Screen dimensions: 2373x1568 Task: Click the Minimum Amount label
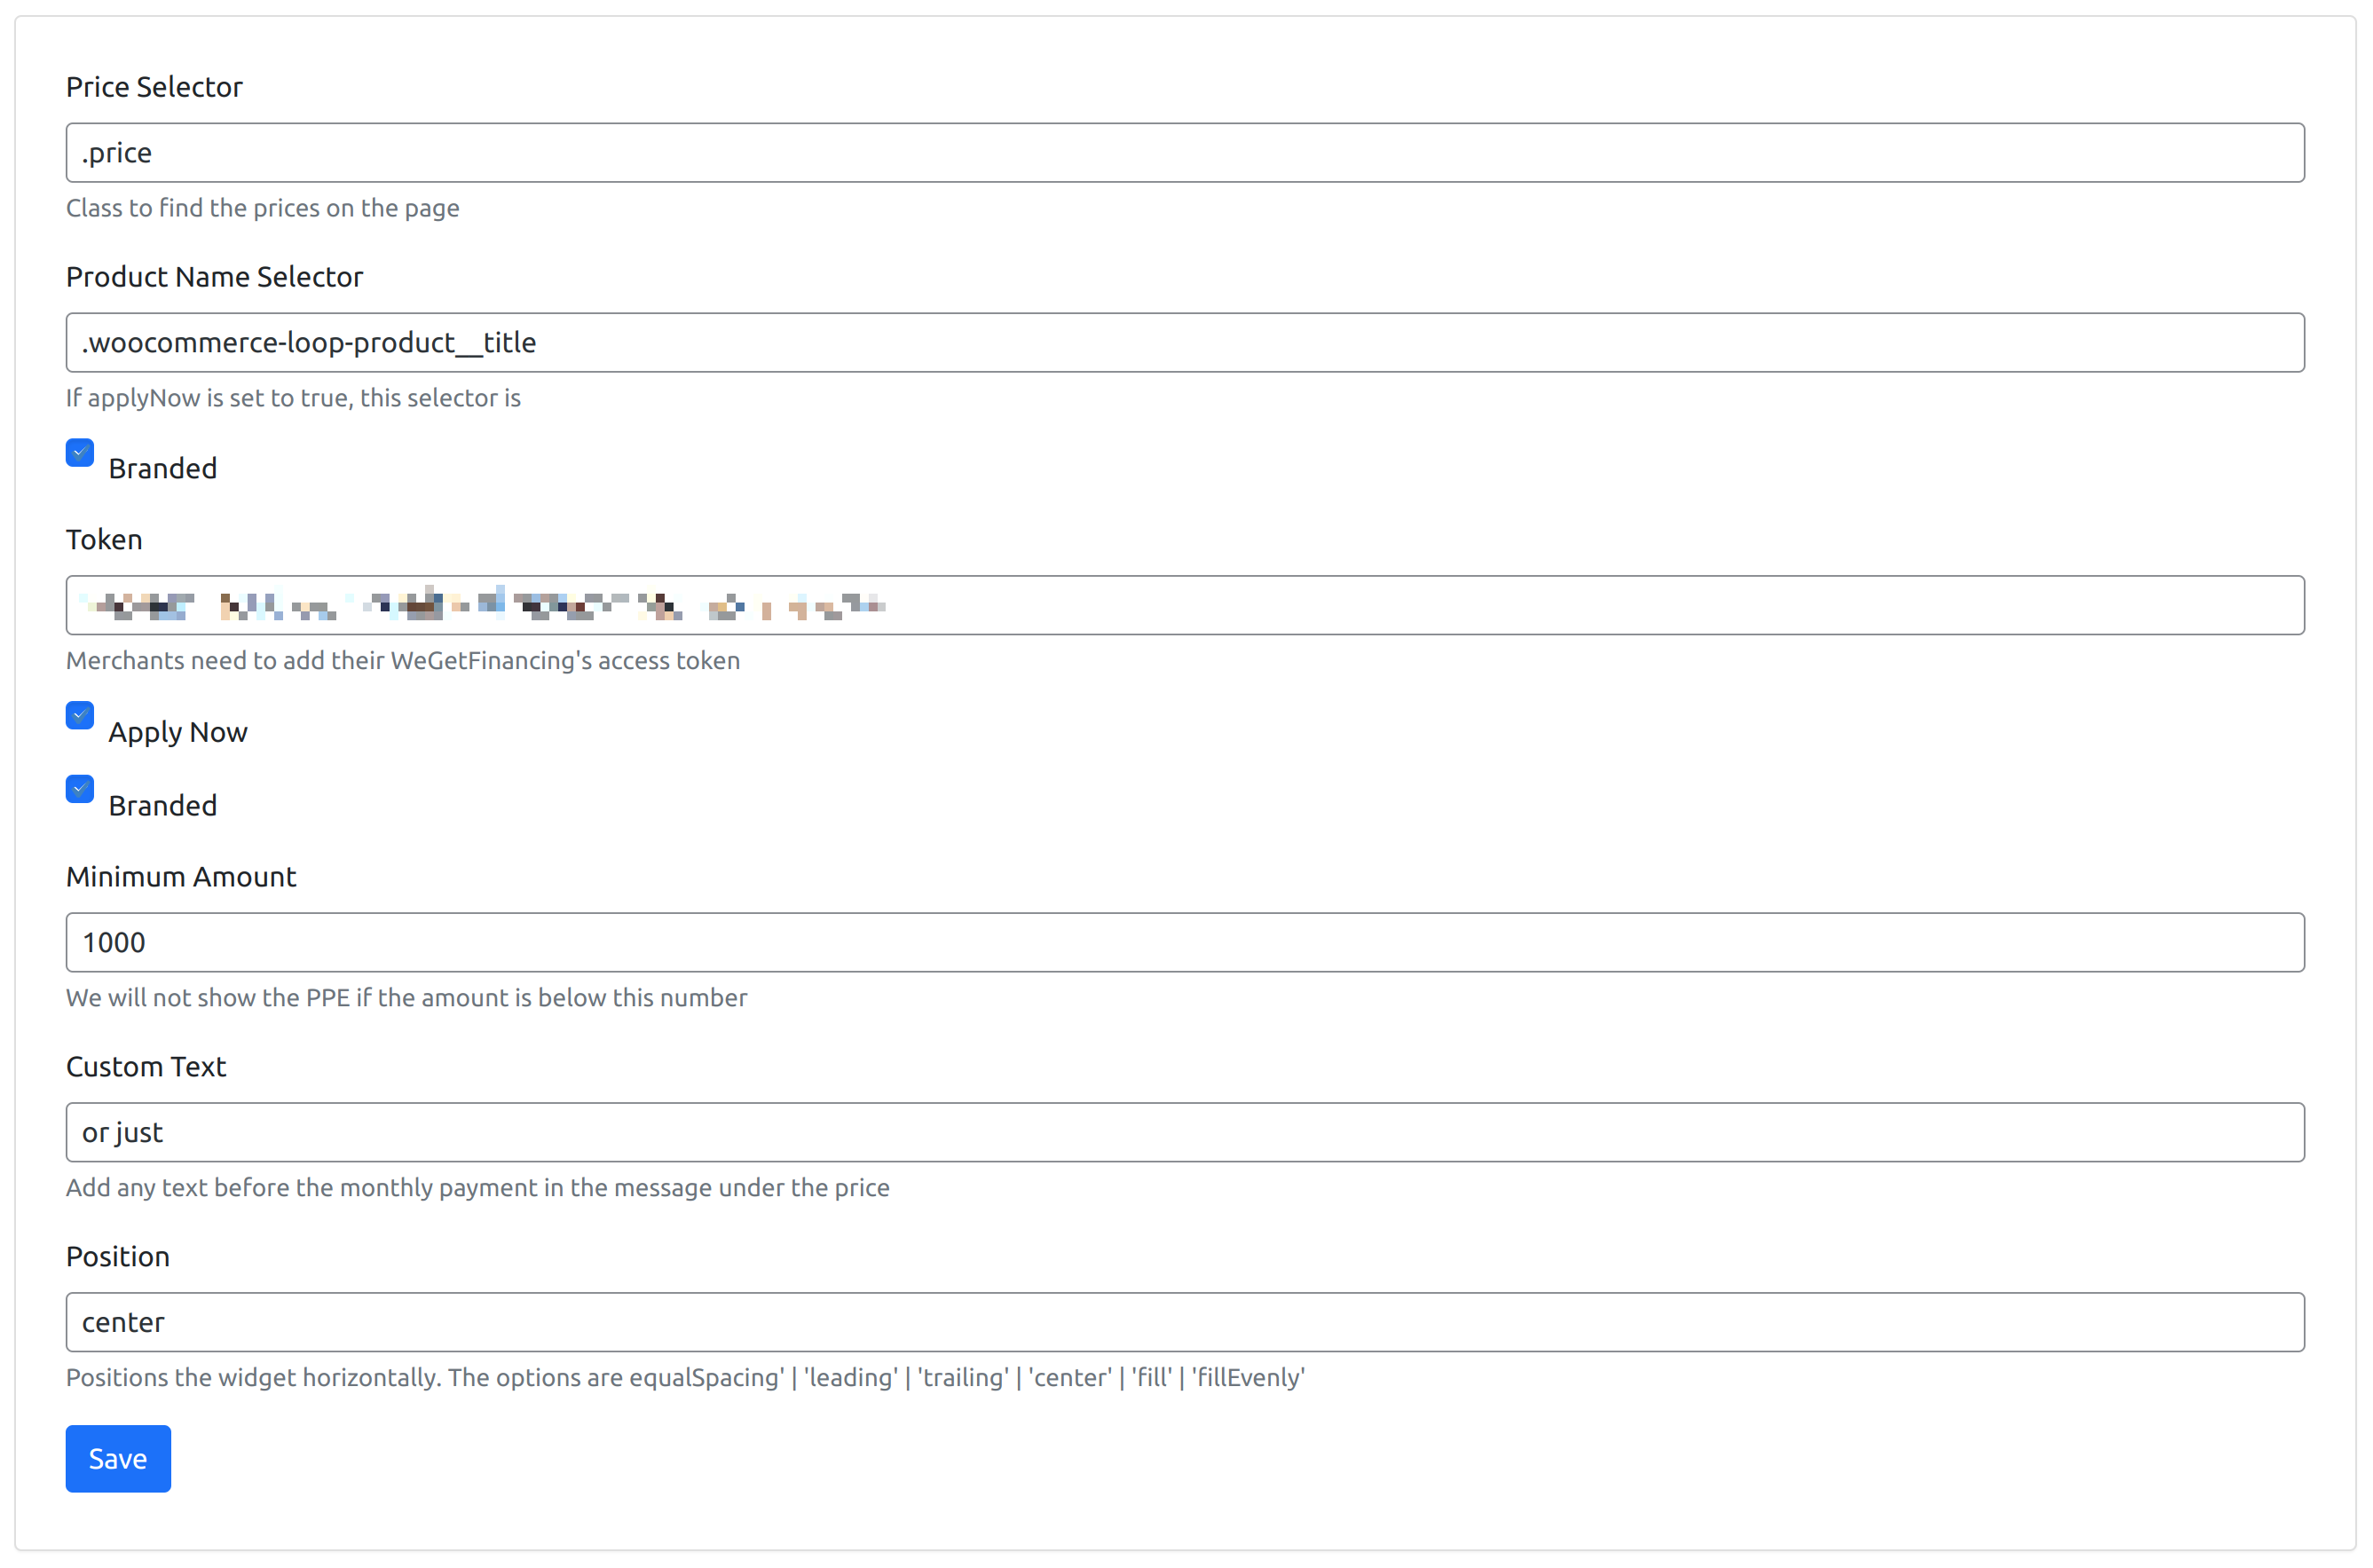(181, 877)
